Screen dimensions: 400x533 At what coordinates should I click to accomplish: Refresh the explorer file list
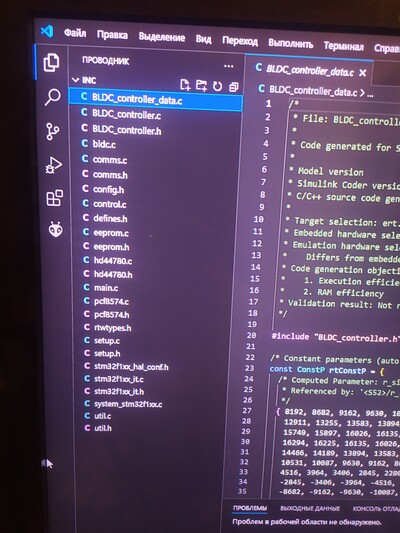(x=217, y=86)
